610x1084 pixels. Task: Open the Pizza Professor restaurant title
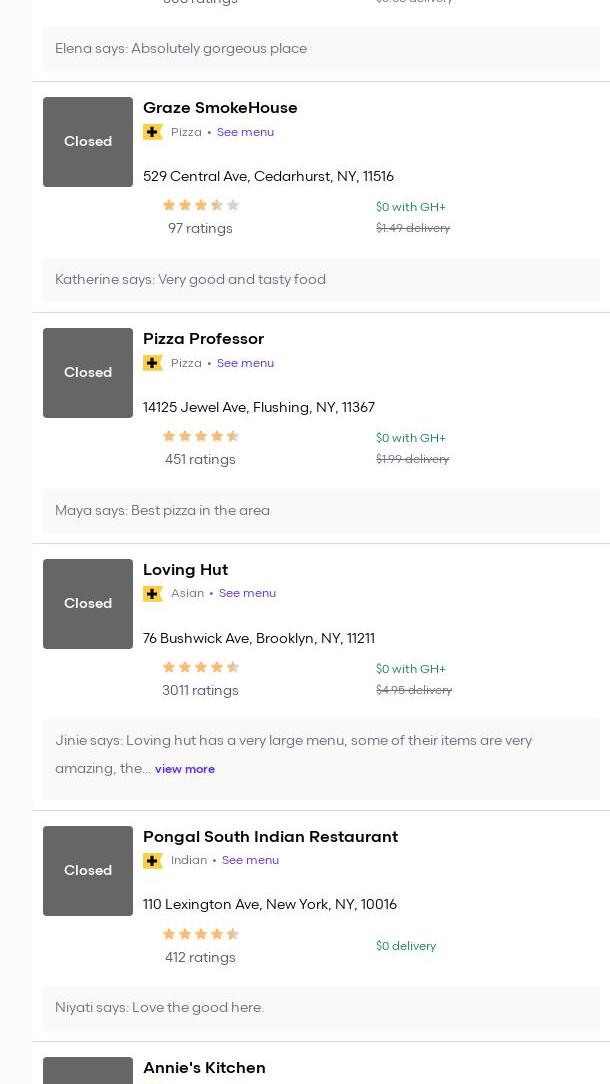point(203,339)
